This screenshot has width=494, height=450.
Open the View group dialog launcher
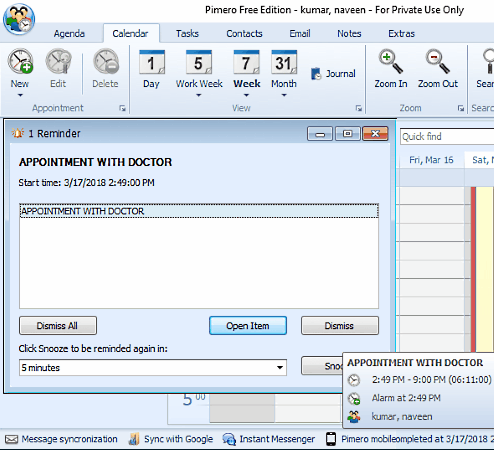click(x=359, y=108)
